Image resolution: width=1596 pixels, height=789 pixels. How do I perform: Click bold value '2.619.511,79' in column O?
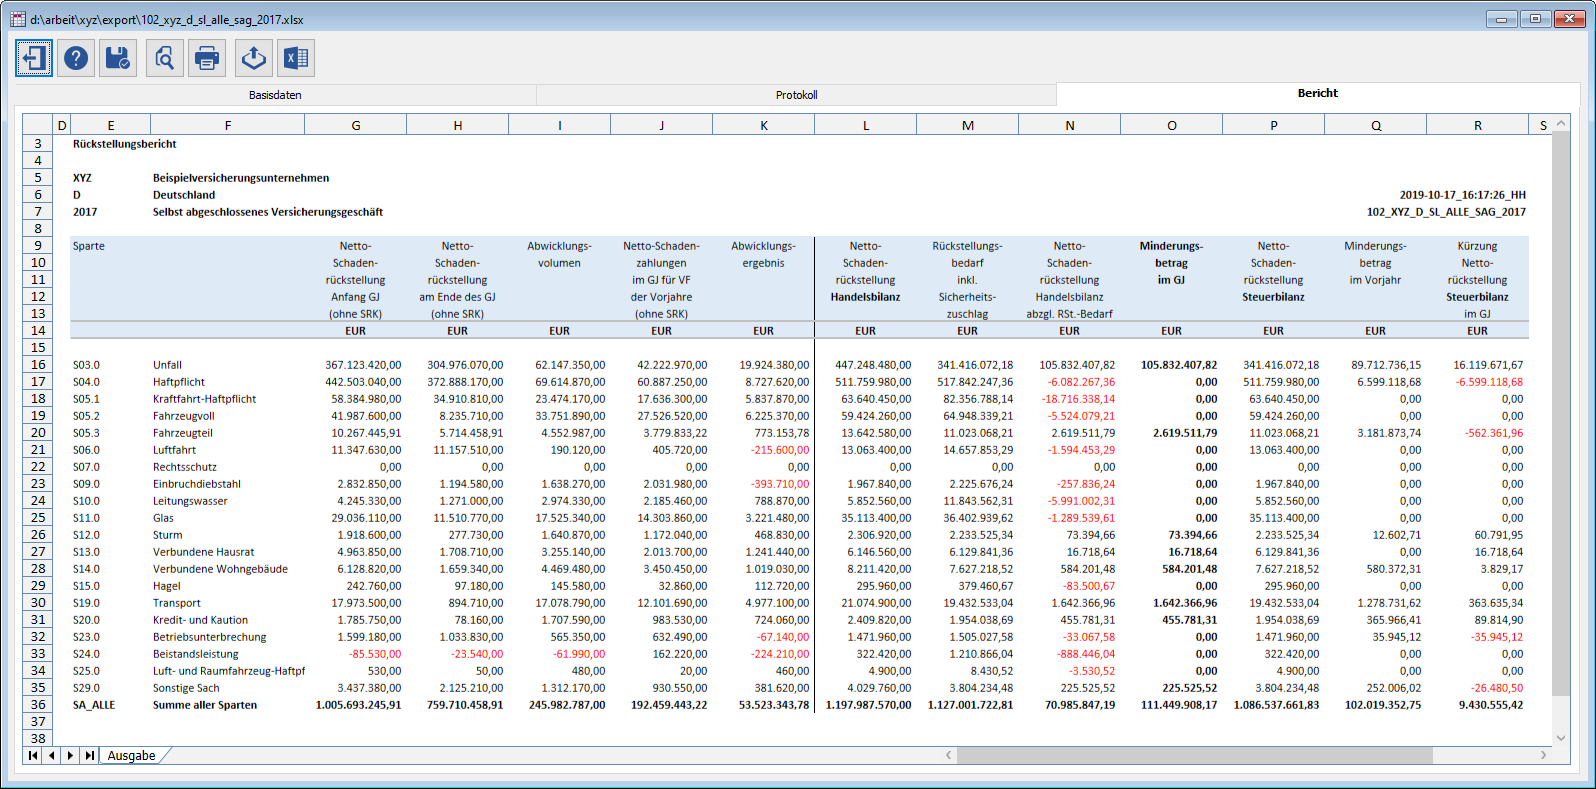[x=1185, y=433]
